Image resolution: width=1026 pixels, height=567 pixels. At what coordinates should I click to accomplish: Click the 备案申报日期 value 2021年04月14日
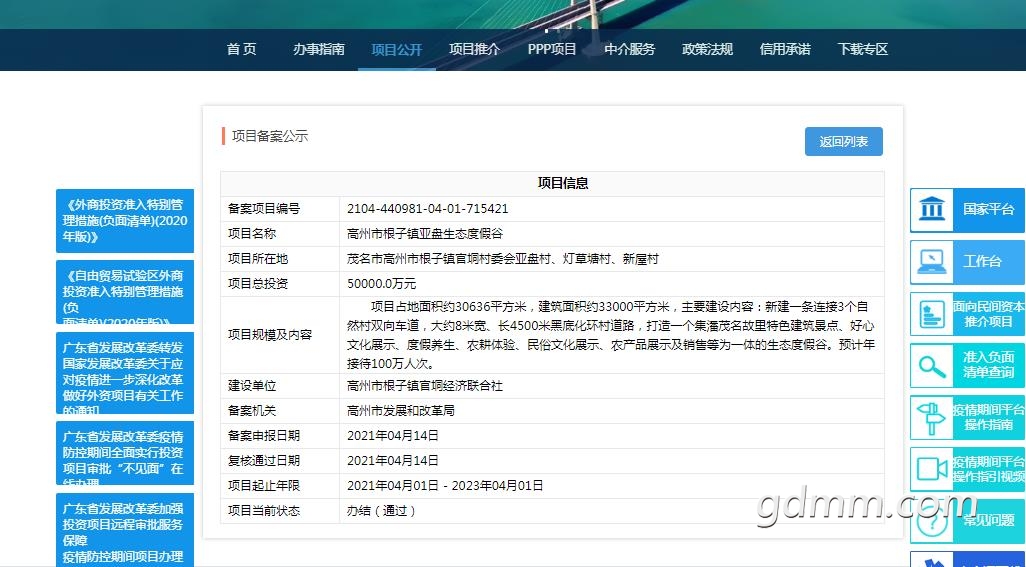coord(393,436)
